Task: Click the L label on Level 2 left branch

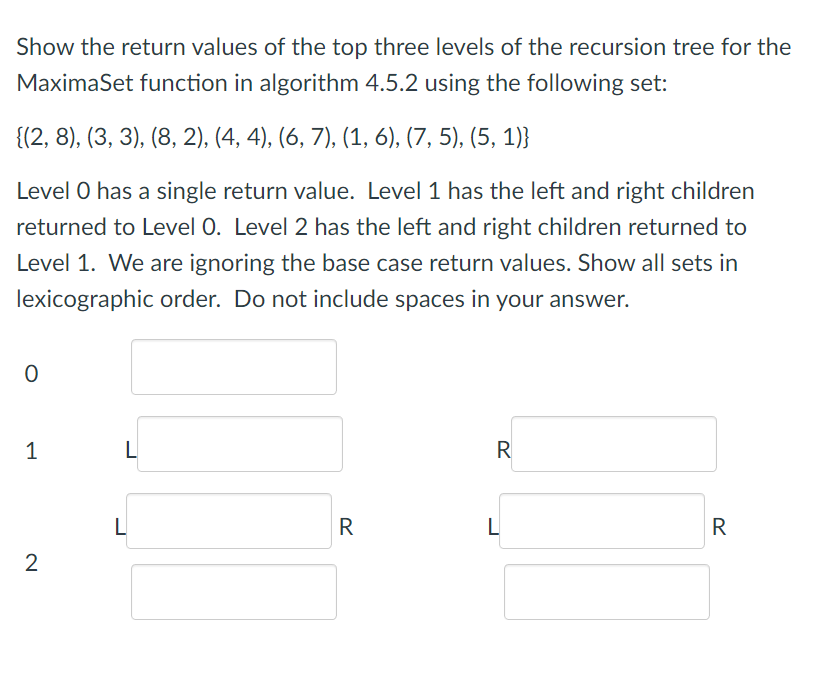Action: [x=118, y=527]
